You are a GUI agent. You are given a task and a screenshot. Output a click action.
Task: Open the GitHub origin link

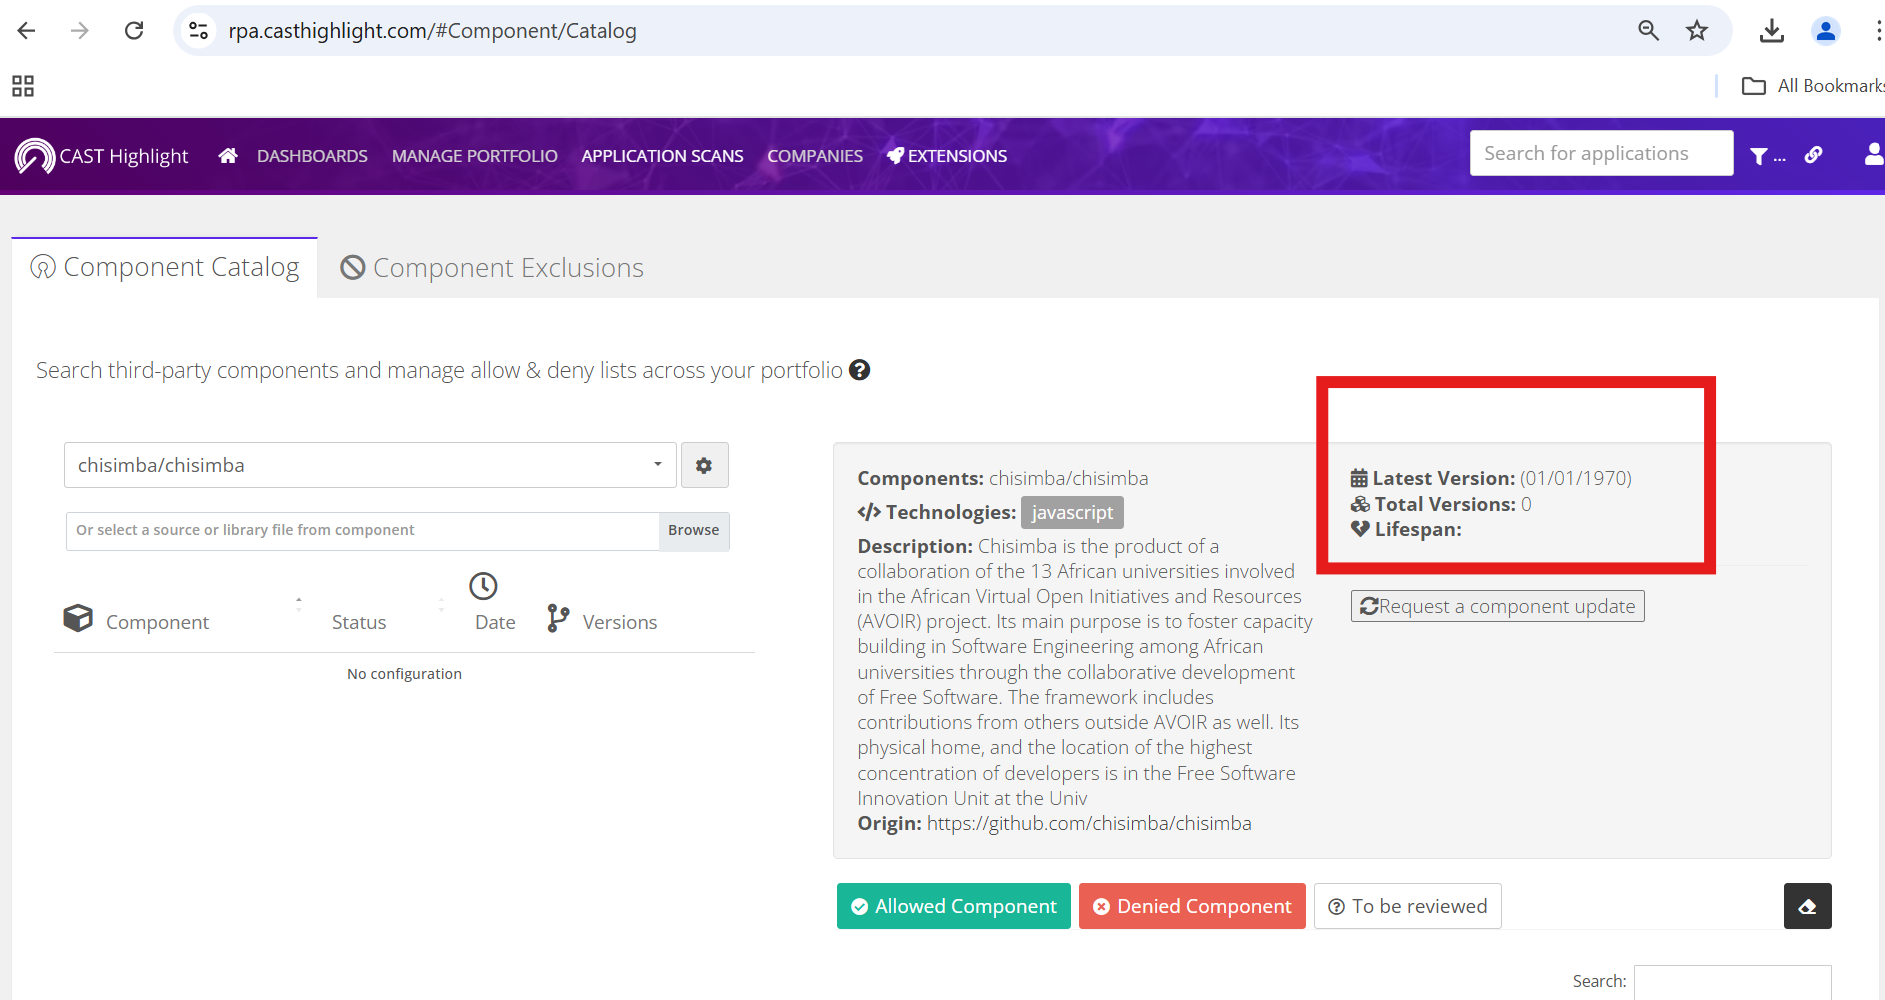pos(1089,823)
